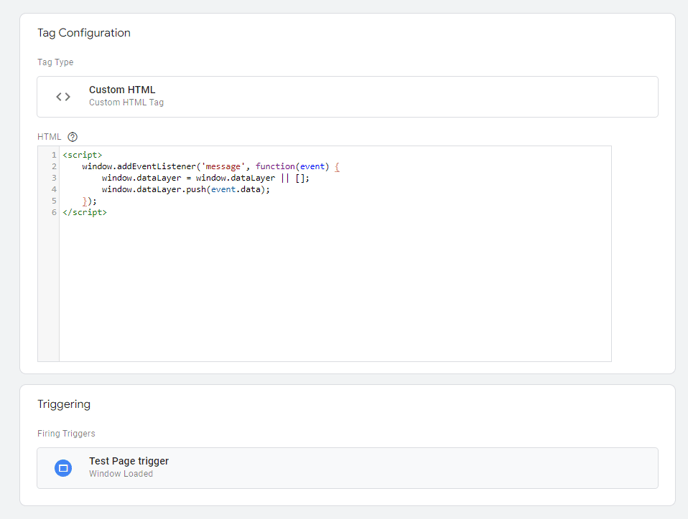
Task: Click the dataLayer.push code line
Action: click(x=186, y=189)
